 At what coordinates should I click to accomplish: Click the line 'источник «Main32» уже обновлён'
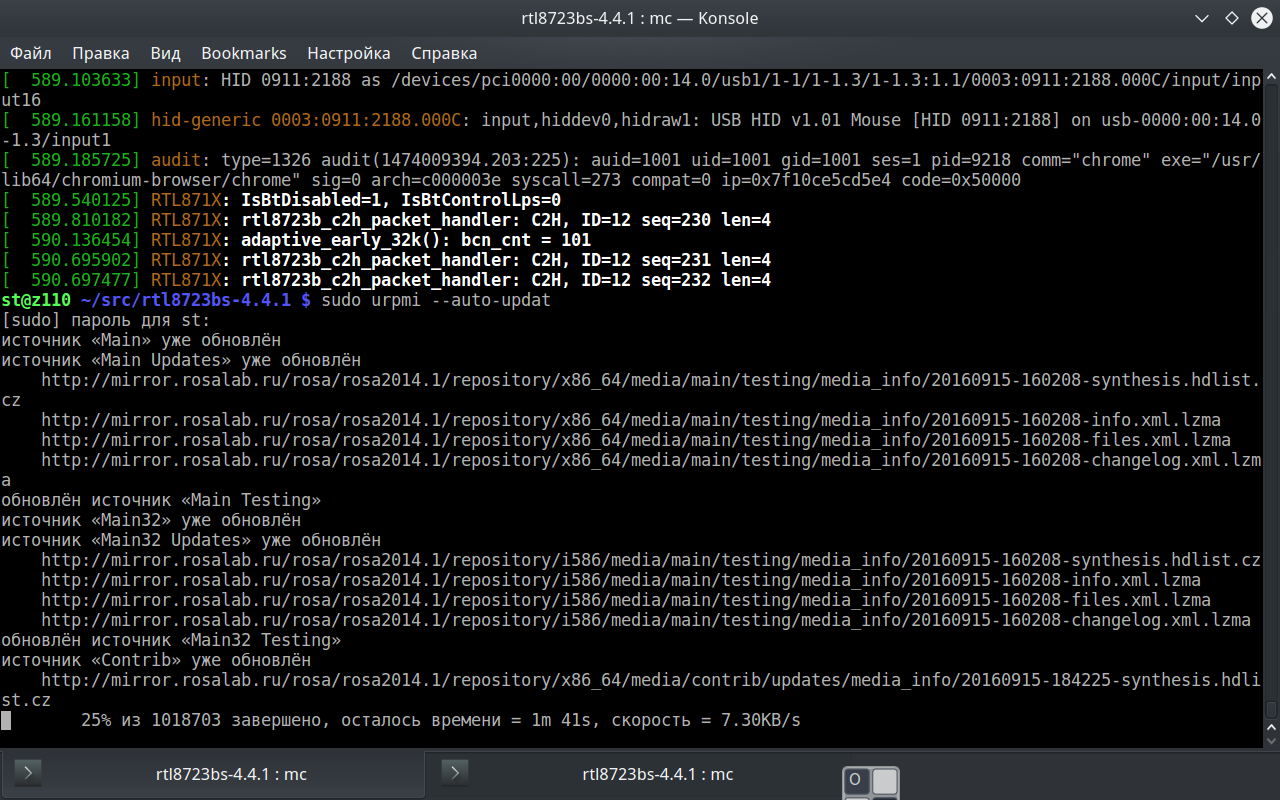click(x=151, y=520)
